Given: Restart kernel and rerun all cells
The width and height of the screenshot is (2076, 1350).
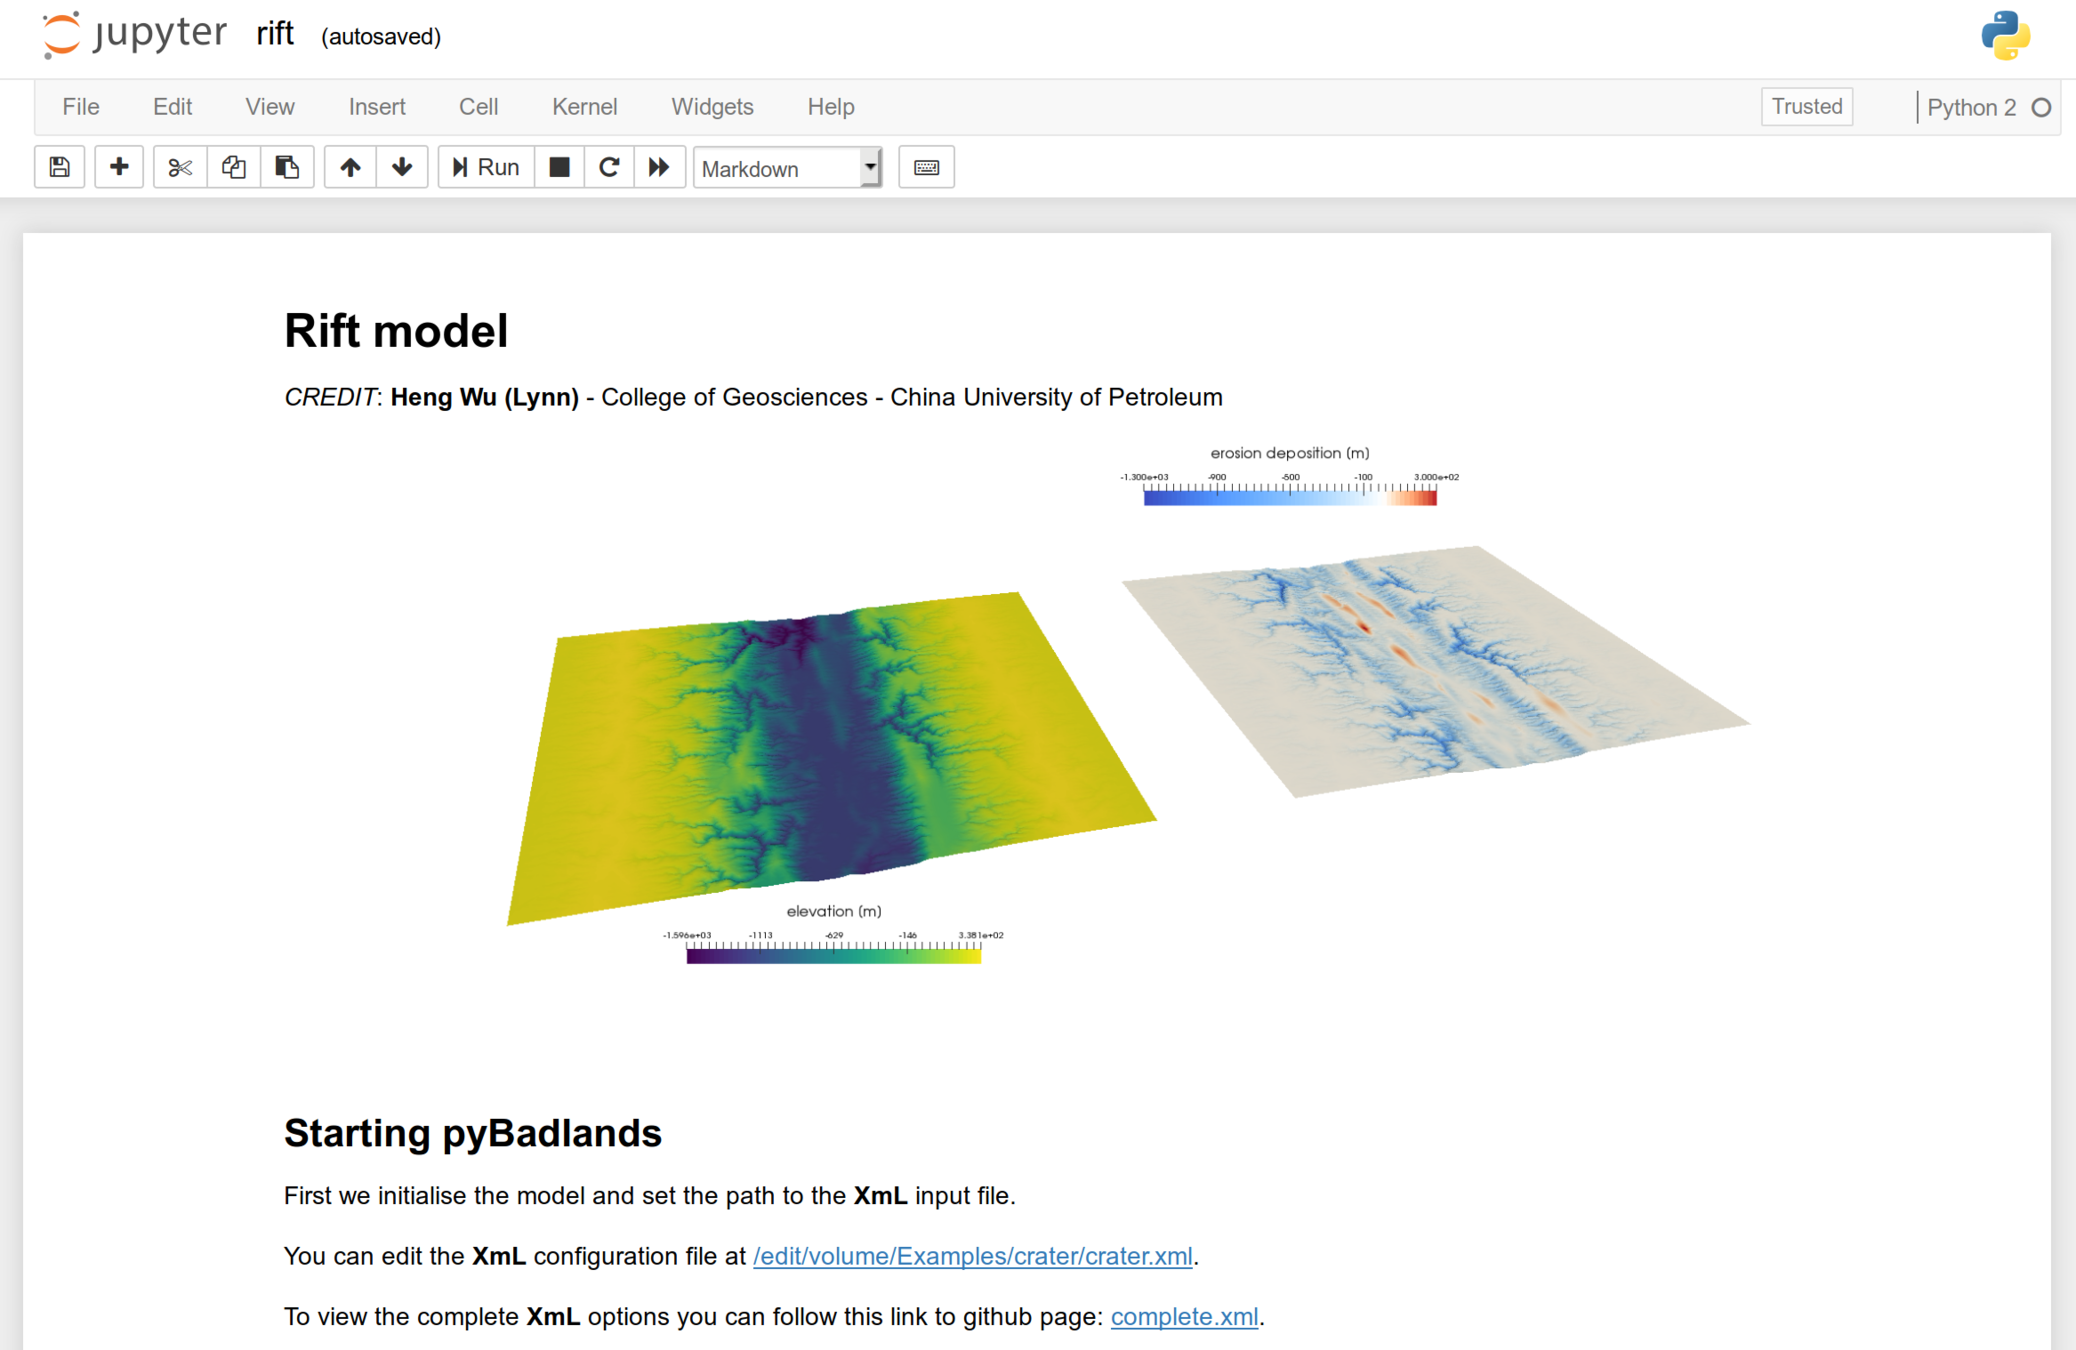Looking at the screenshot, I should [x=659, y=167].
